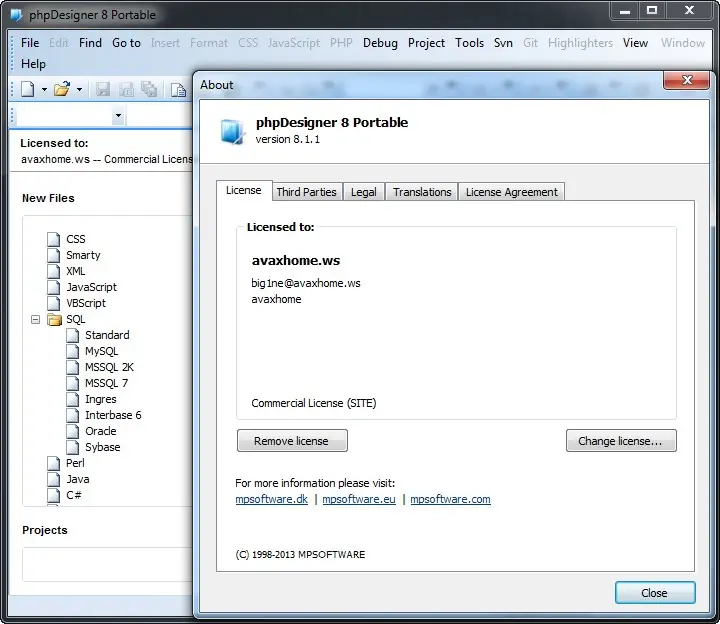Click the Standard SQL file icon

tap(73, 335)
